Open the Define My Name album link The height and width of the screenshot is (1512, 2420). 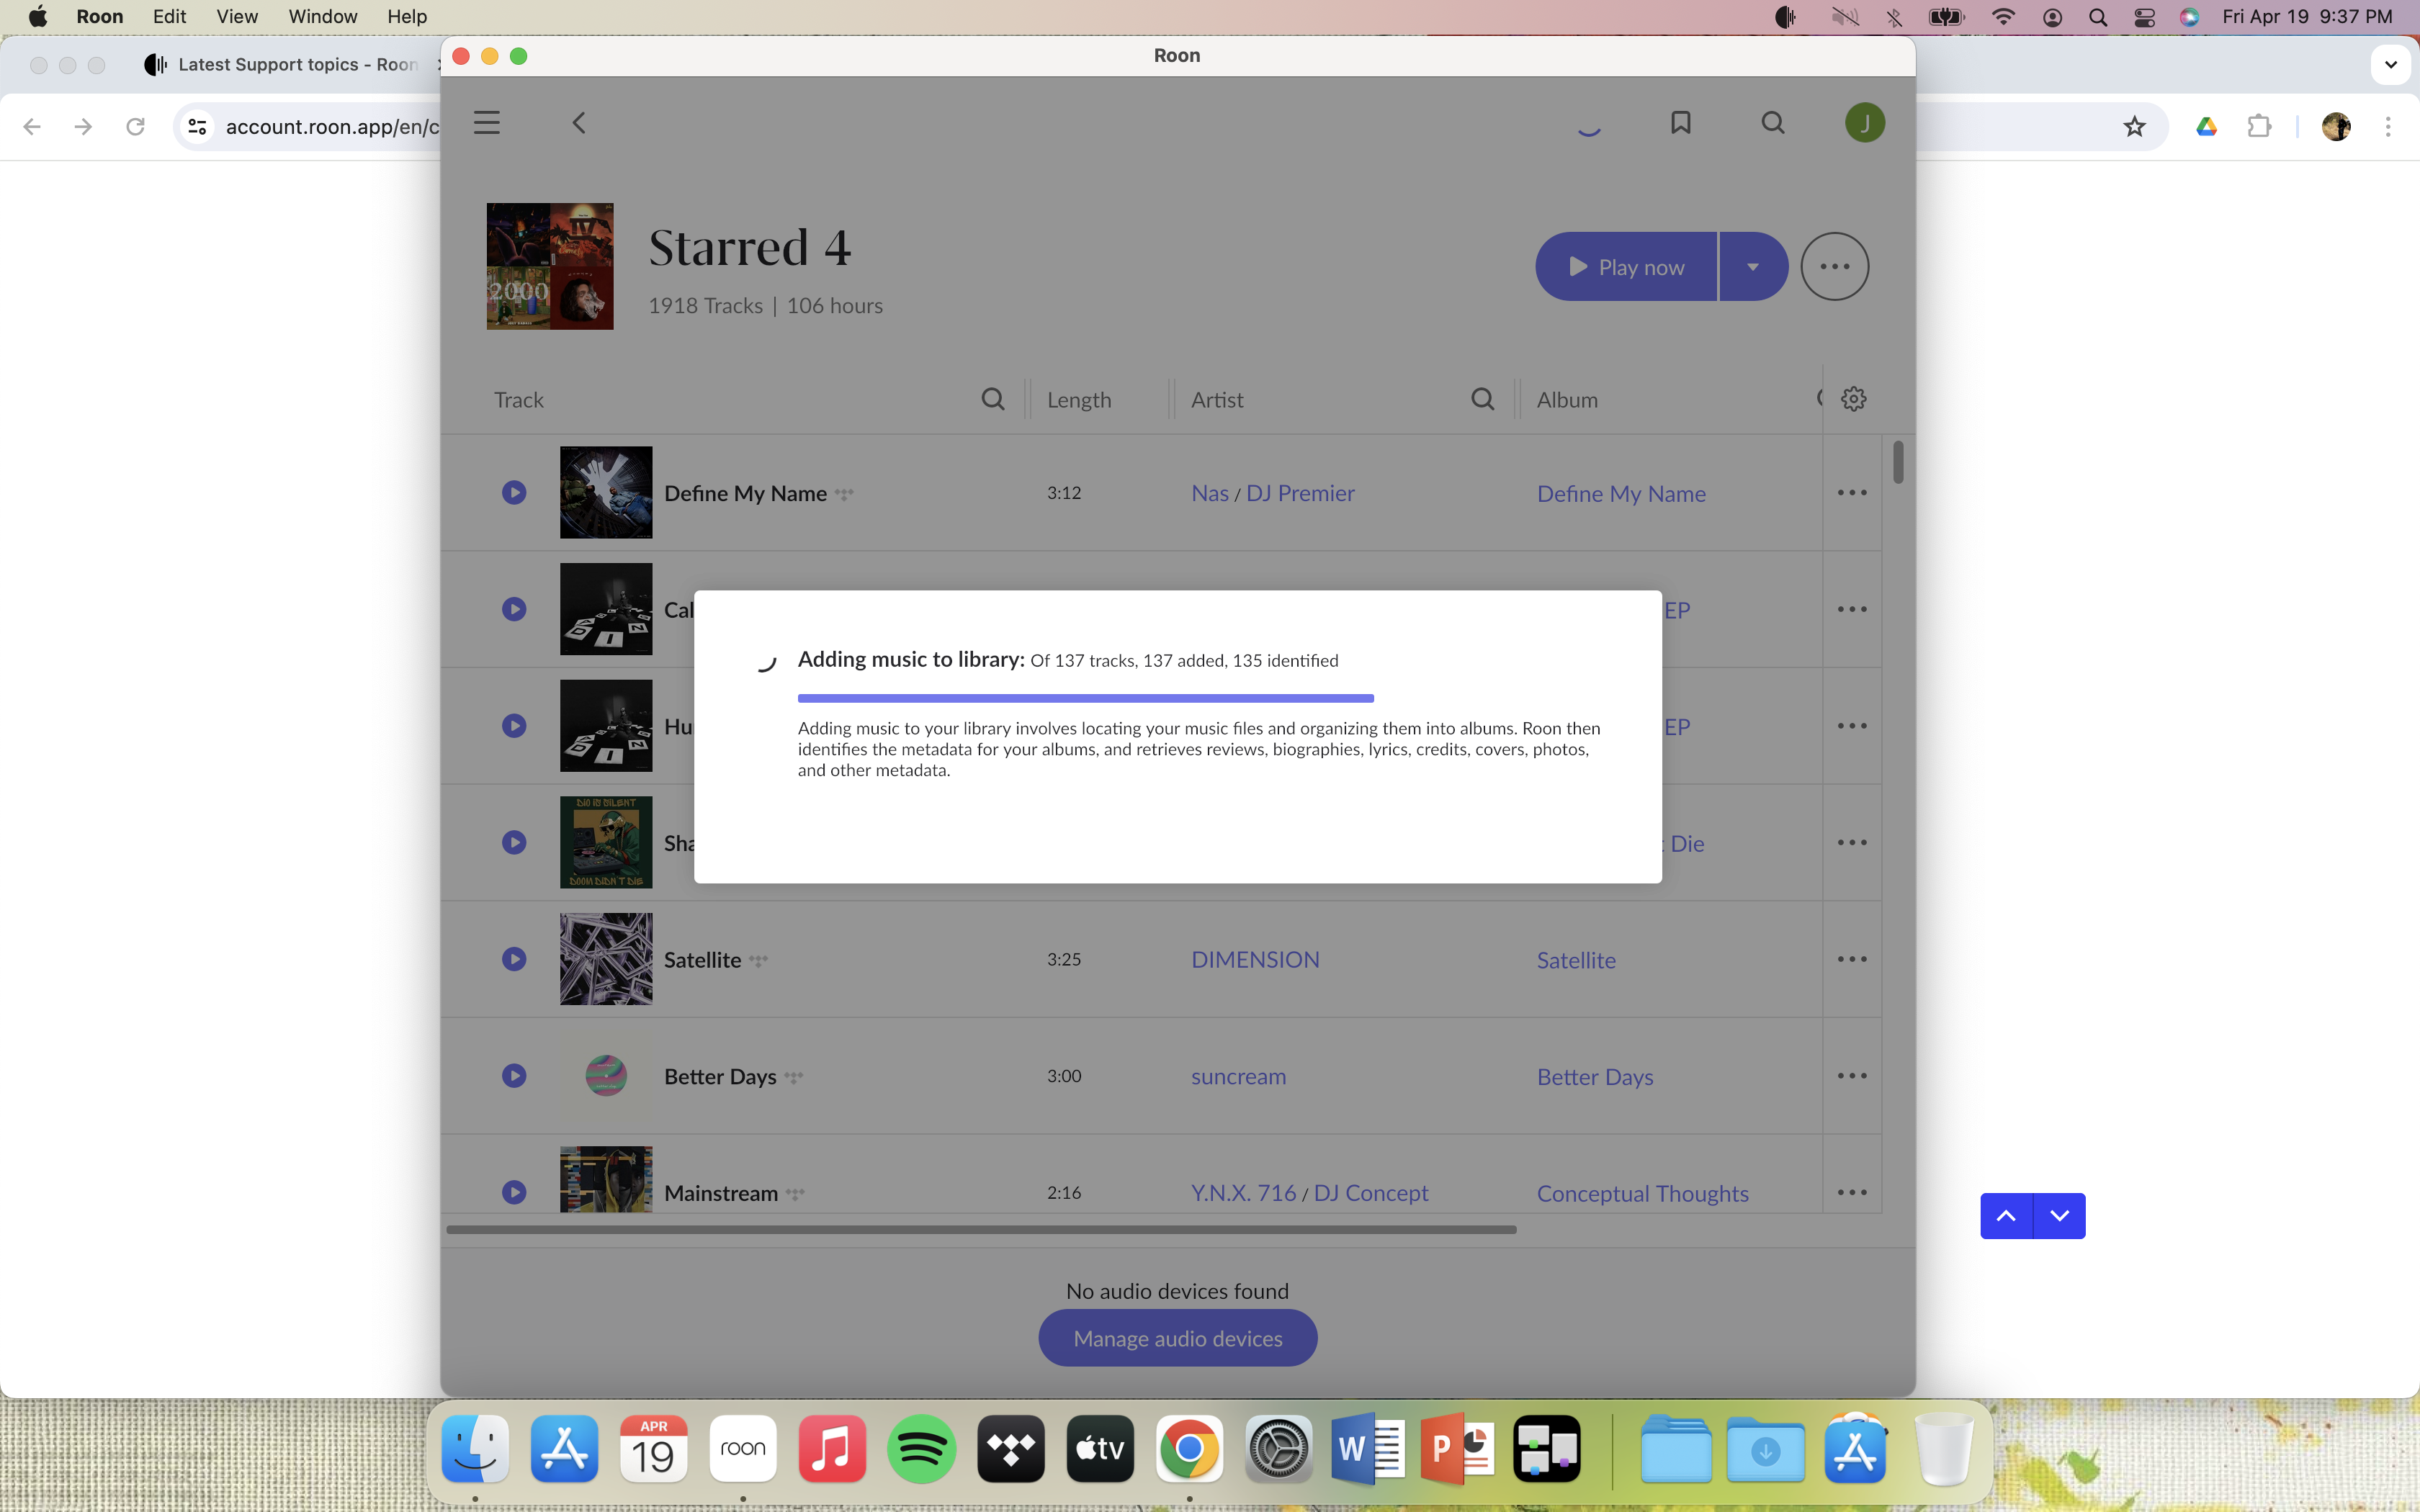tap(1621, 494)
